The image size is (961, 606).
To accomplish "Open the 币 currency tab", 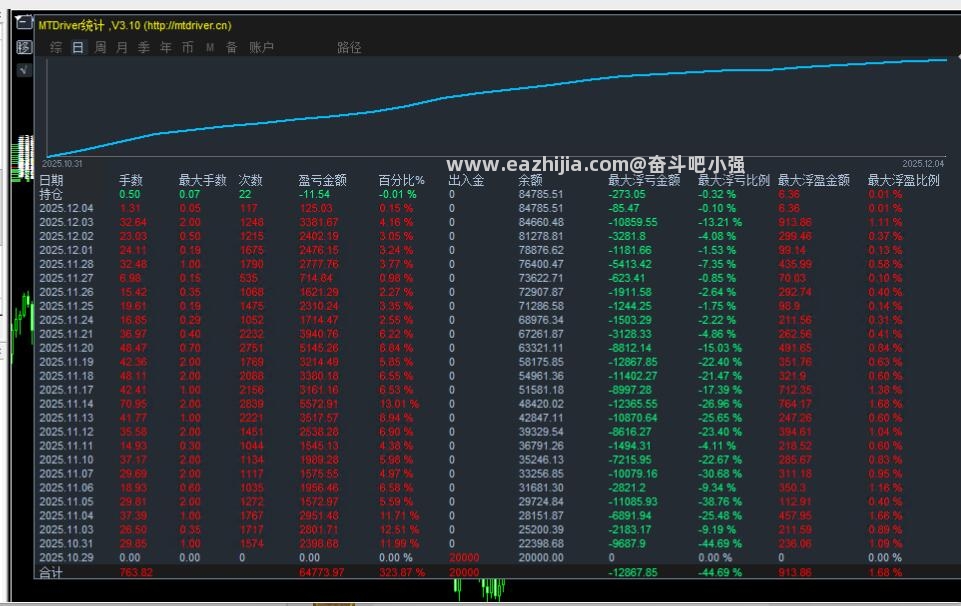I will [188, 48].
